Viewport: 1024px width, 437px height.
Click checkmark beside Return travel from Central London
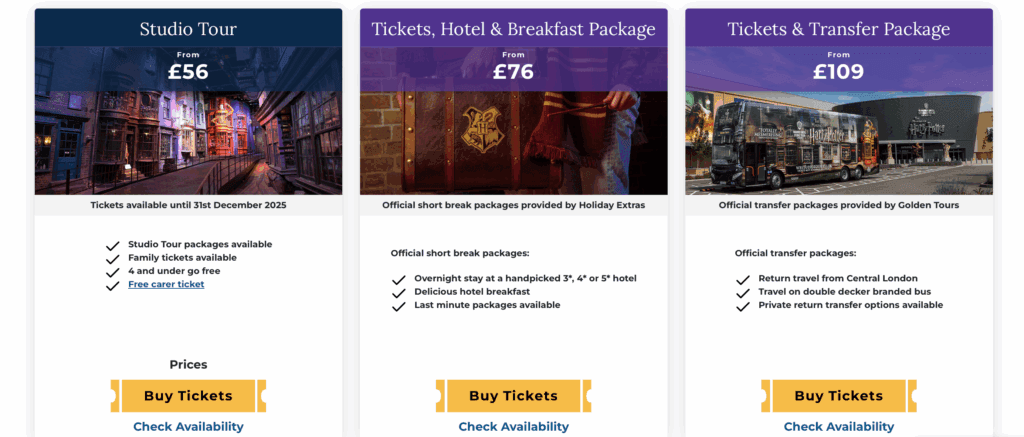point(742,279)
